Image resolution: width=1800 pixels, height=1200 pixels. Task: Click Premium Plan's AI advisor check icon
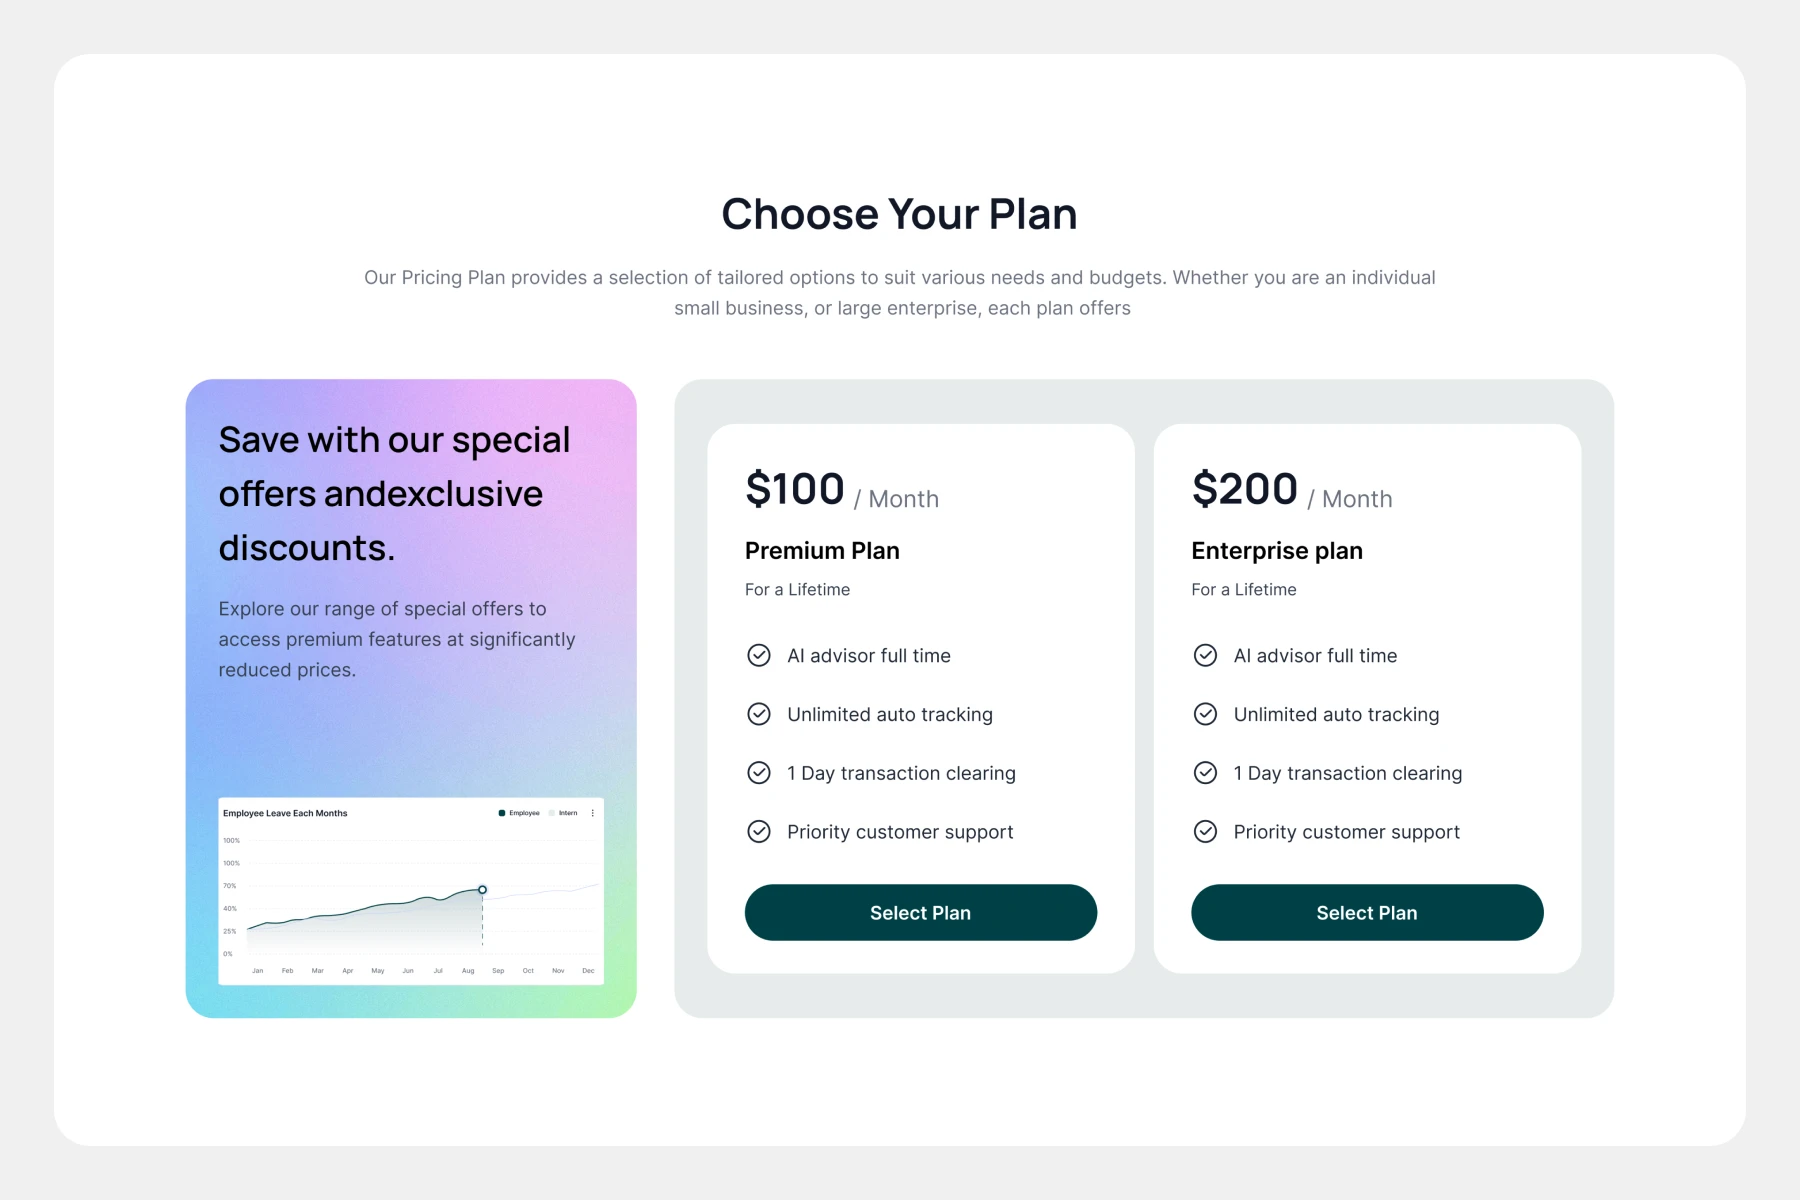click(x=759, y=655)
